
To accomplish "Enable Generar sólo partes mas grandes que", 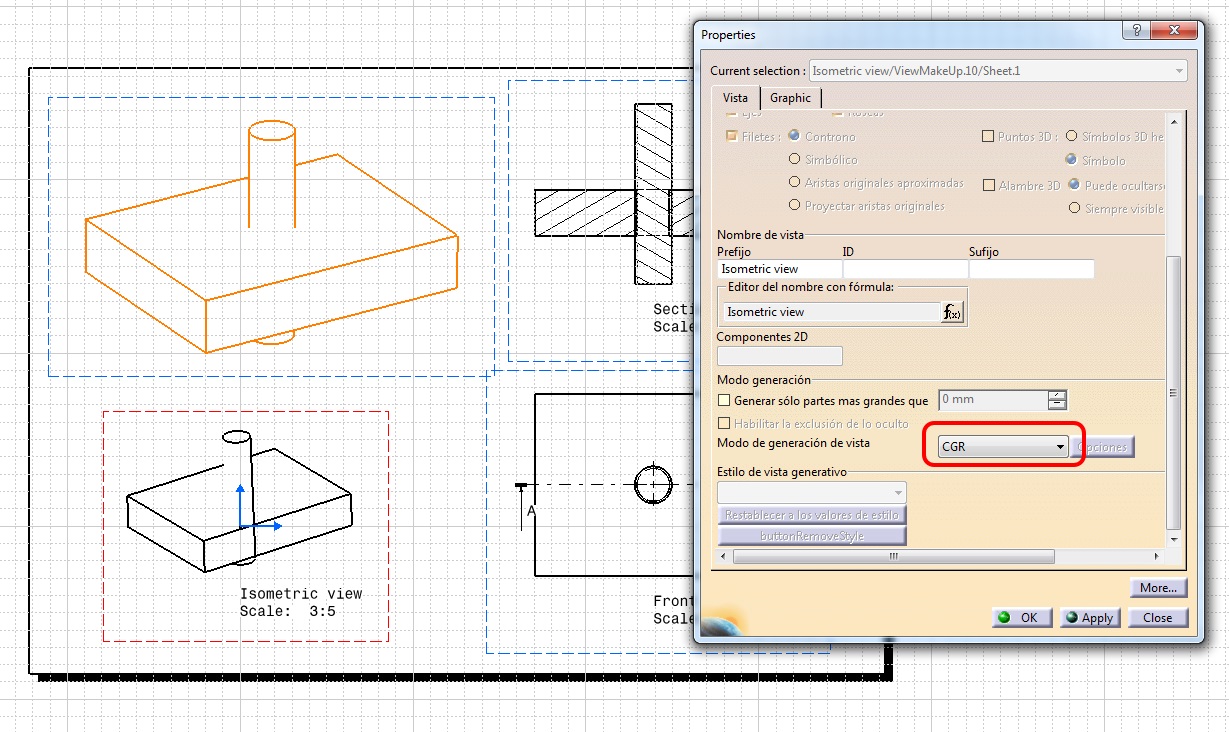I will 725,400.
